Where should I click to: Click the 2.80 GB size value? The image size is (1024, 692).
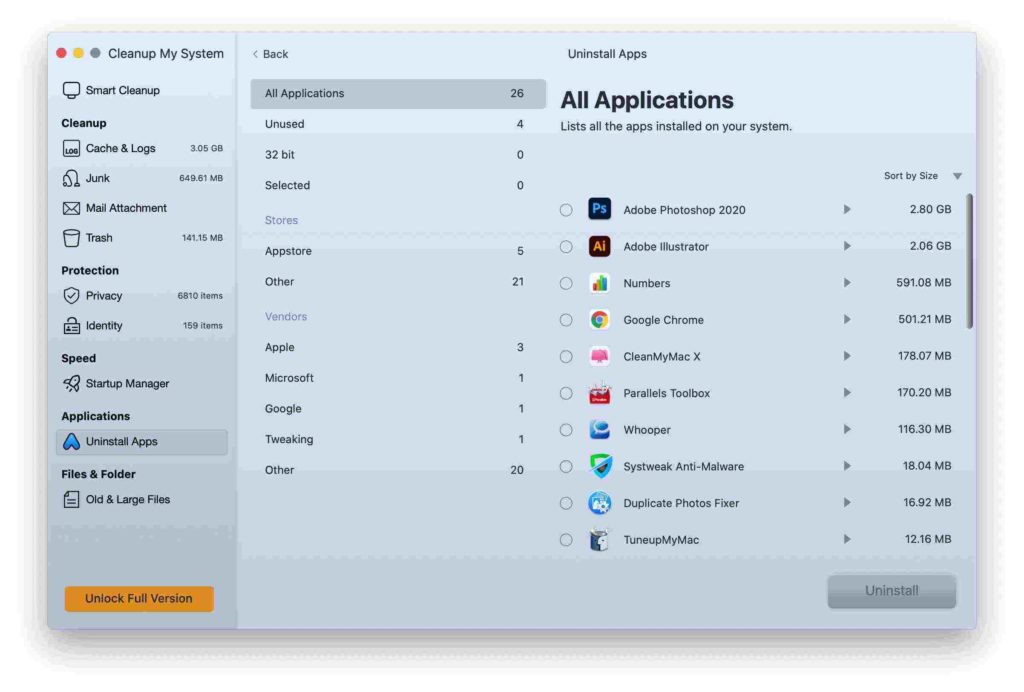pos(930,210)
